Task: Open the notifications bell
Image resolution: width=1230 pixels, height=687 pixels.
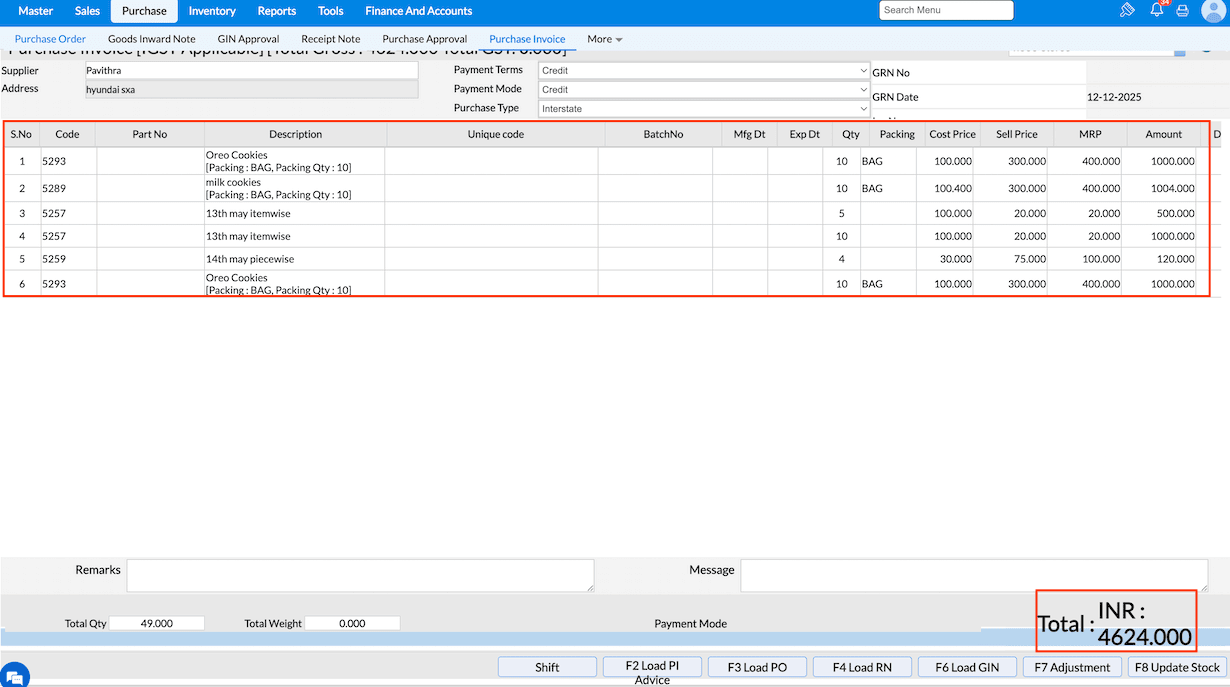Action: pyautogui.click(x=1157, y=11)
